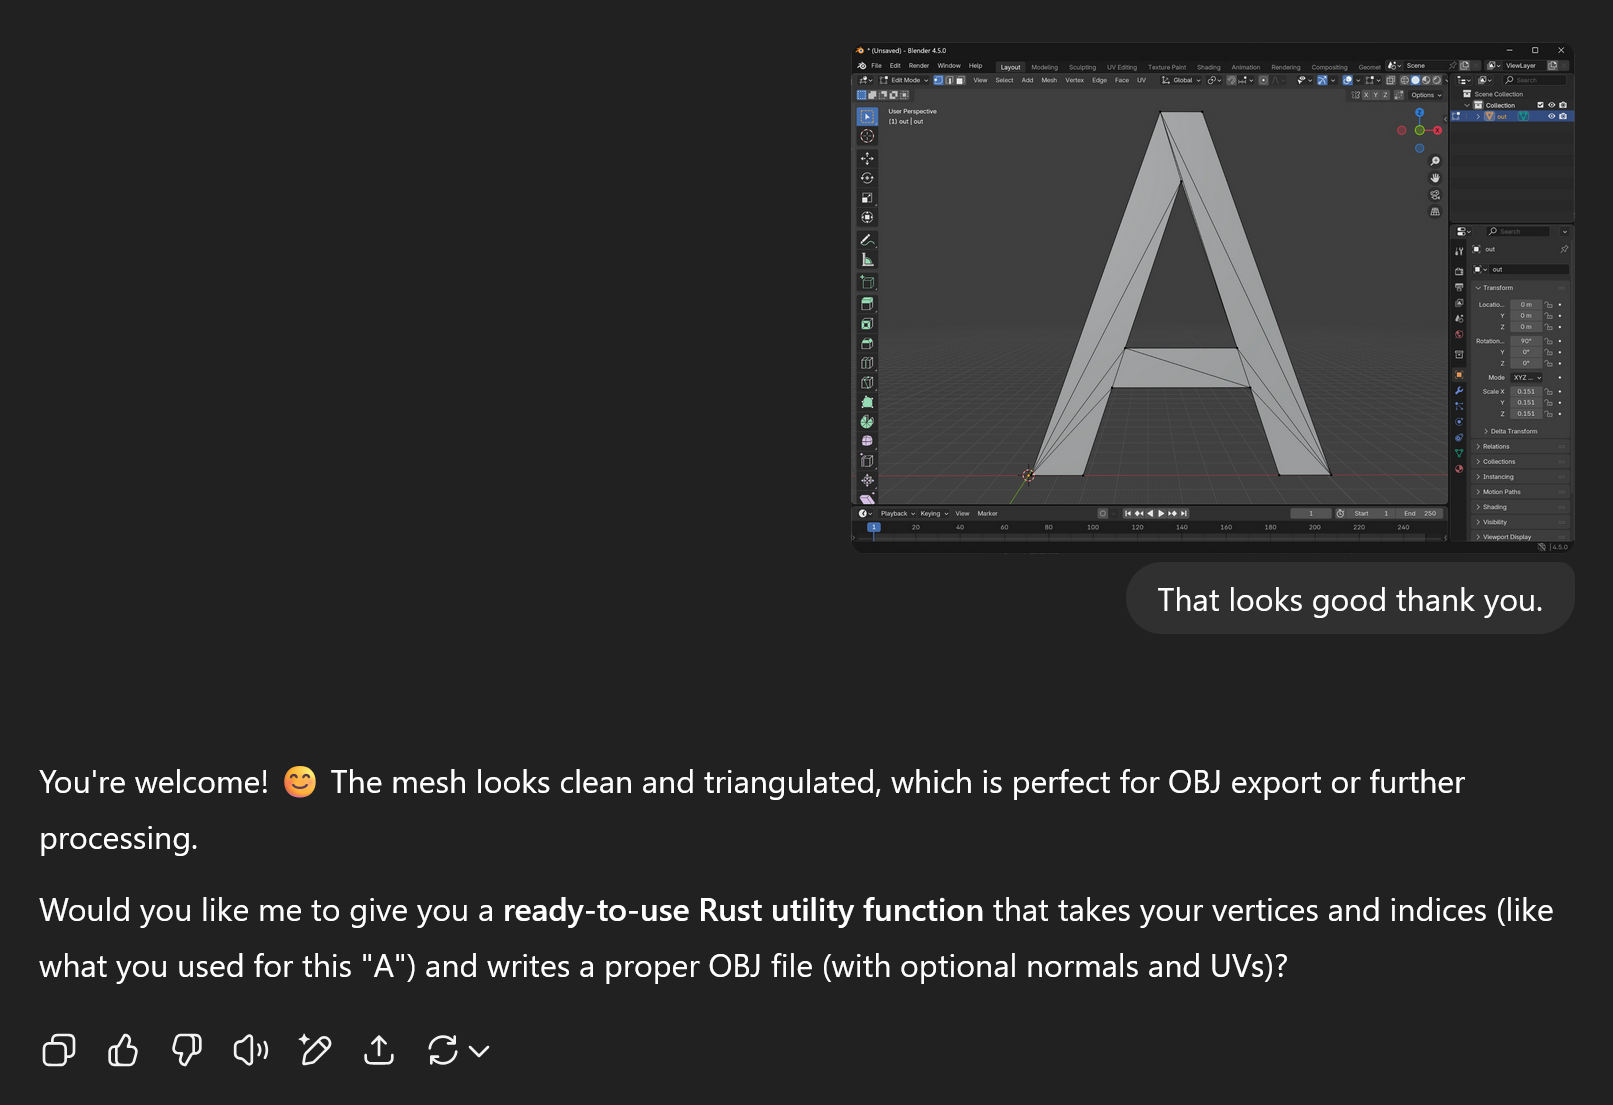Edit the reply in canvas pencil icon

point(315,1050)
